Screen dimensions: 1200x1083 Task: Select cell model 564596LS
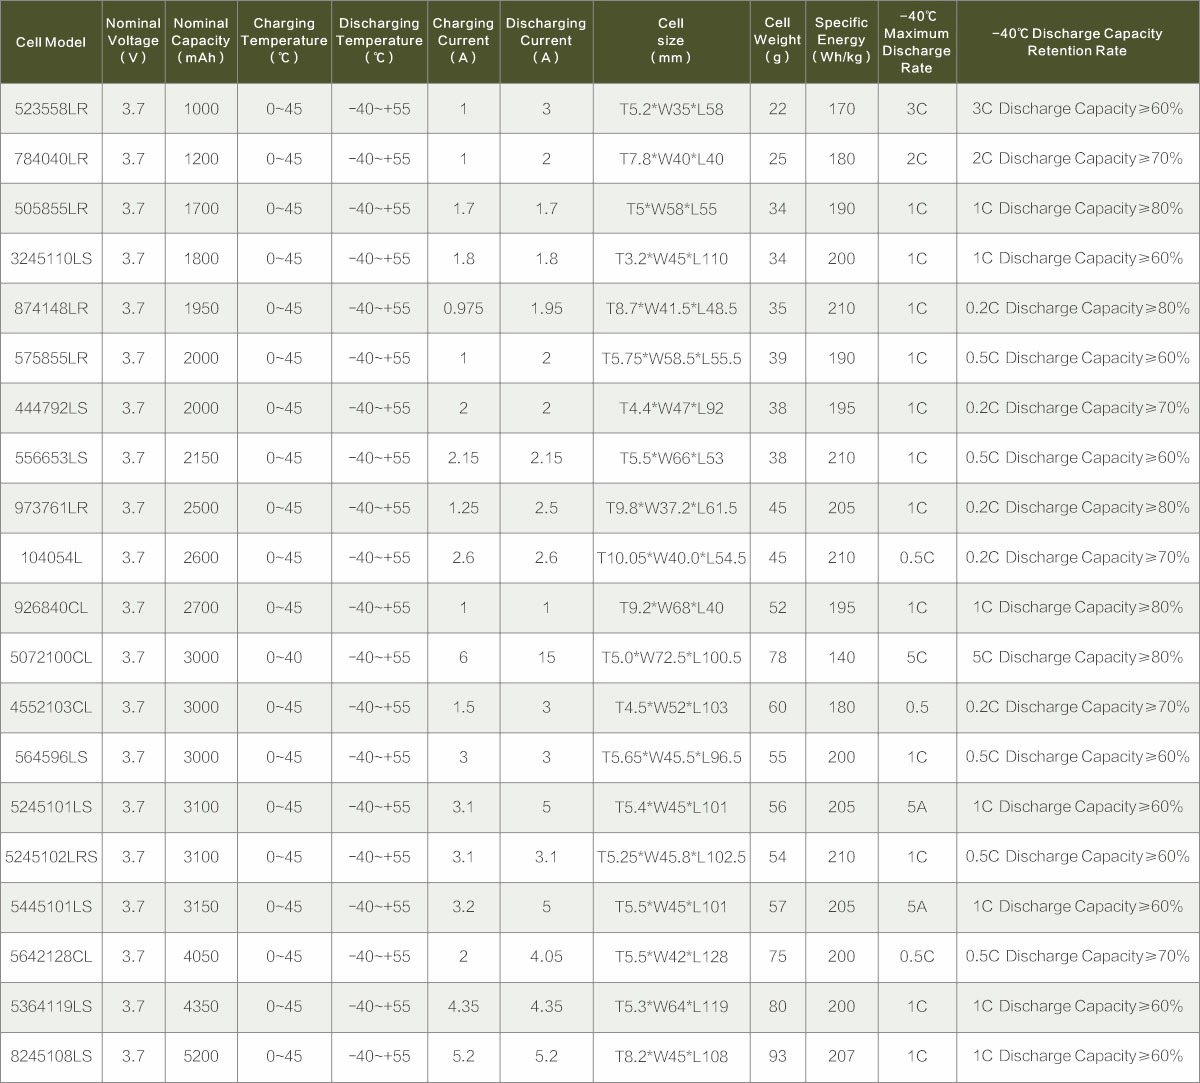(x=51, y=757)
